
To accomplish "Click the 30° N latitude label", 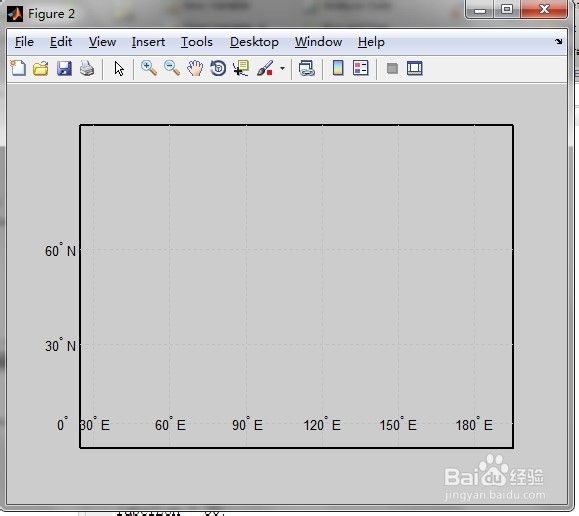I will [60, 345].
